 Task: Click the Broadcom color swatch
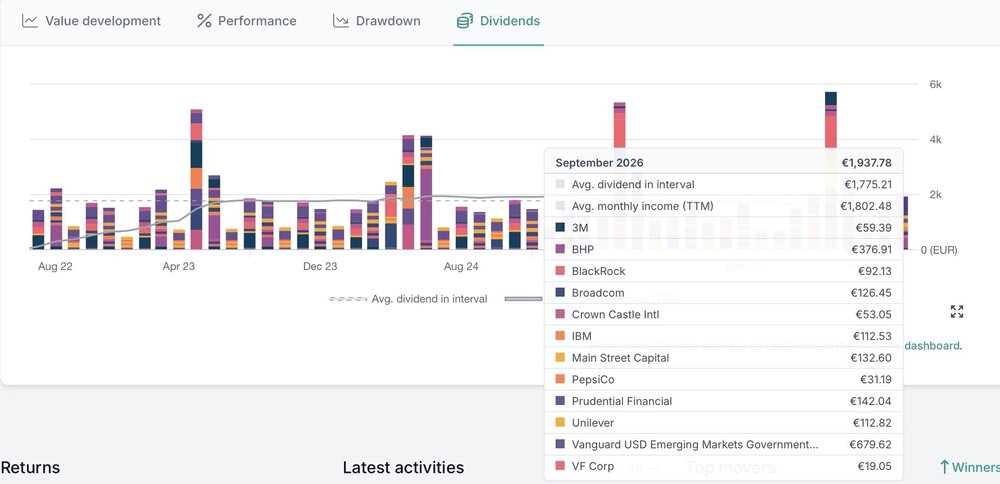point(561,293)
